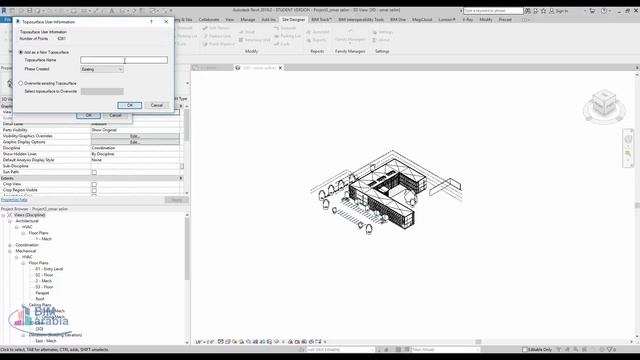Toggle the Crop Region Visible checkbox
Viewport: 640px width, 360px height.
(94, 190)
